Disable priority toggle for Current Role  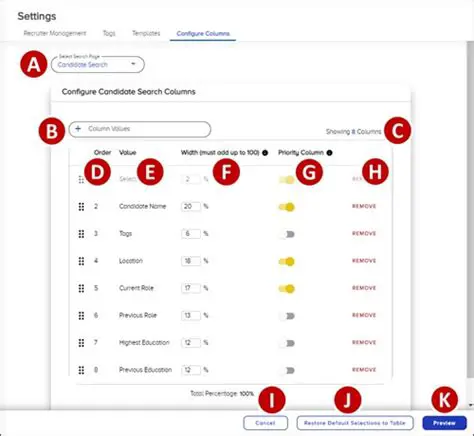tap(287, 289)
